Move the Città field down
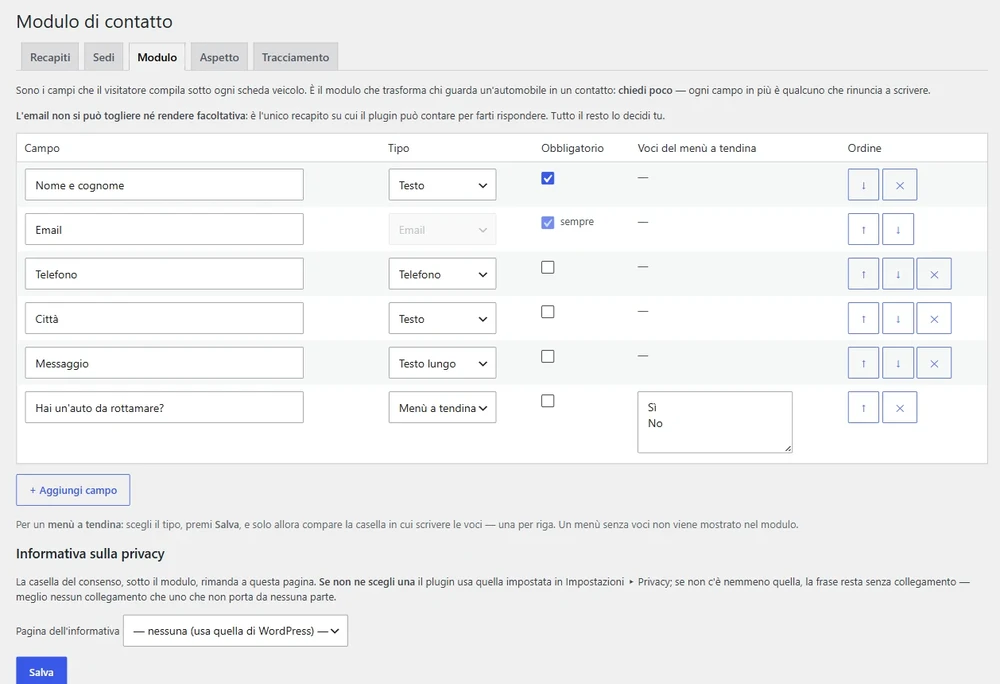Viewport: 1000px width, 684px height. (x=898, y=319)
